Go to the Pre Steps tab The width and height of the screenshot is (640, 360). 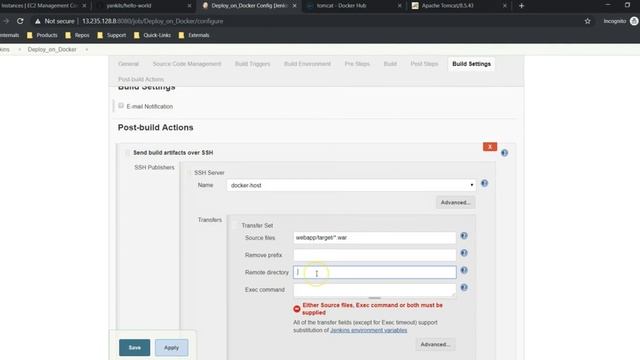click(x=357, y=64)
